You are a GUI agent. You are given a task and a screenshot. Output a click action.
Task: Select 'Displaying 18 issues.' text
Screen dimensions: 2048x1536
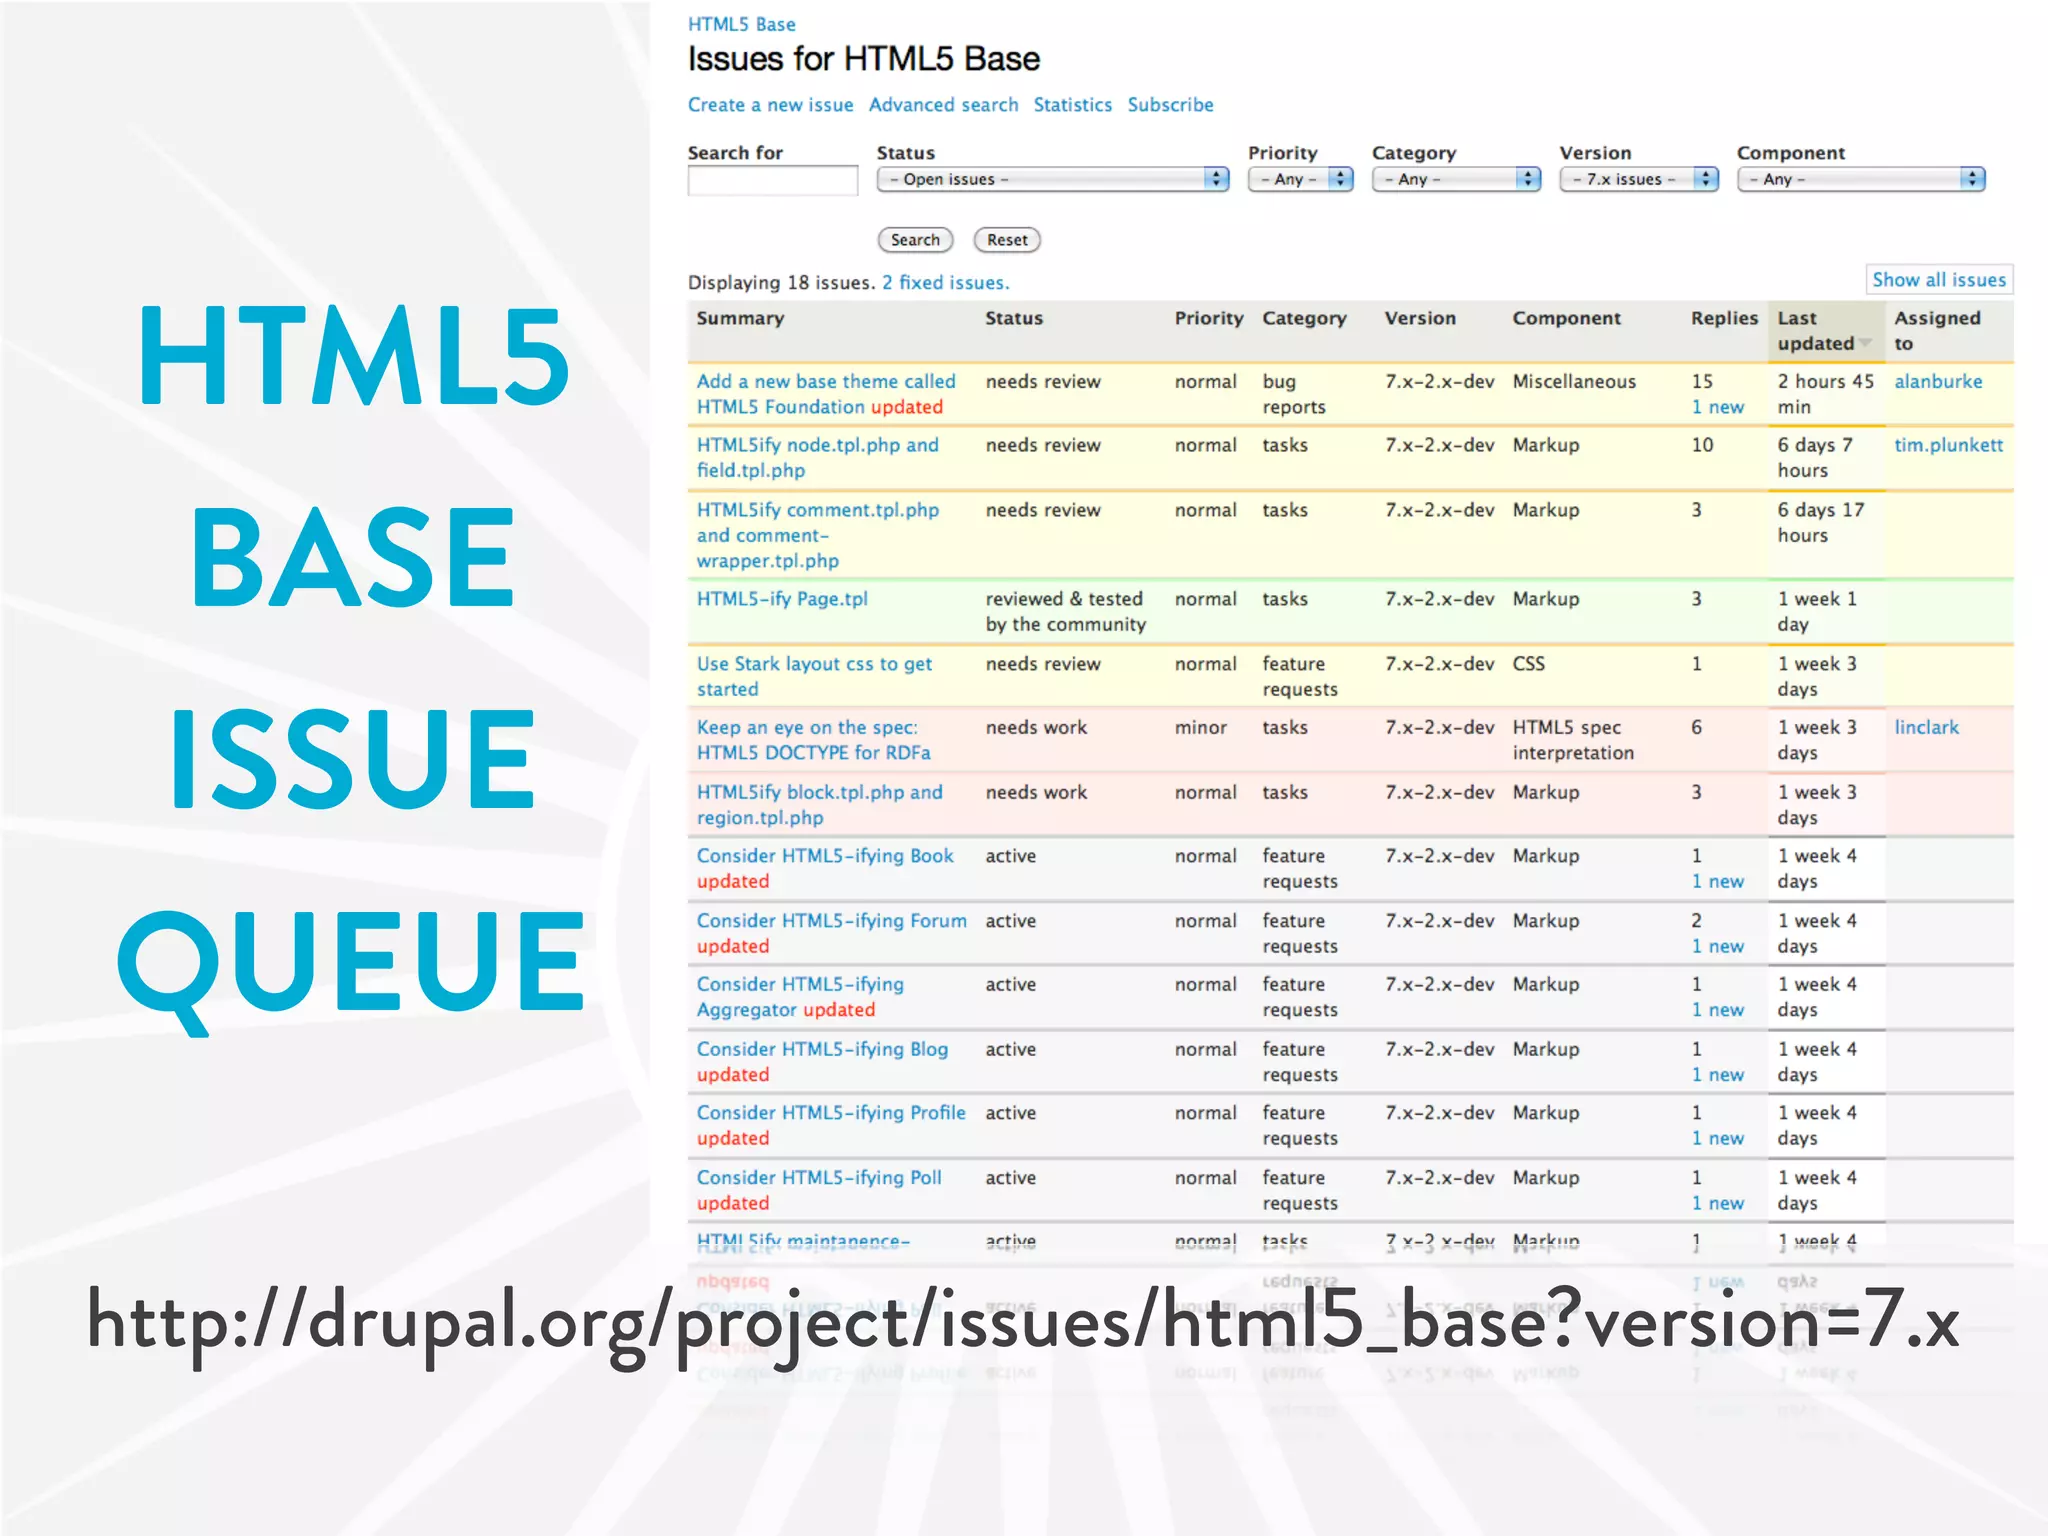pyautogui.click(x=781, y=283)
